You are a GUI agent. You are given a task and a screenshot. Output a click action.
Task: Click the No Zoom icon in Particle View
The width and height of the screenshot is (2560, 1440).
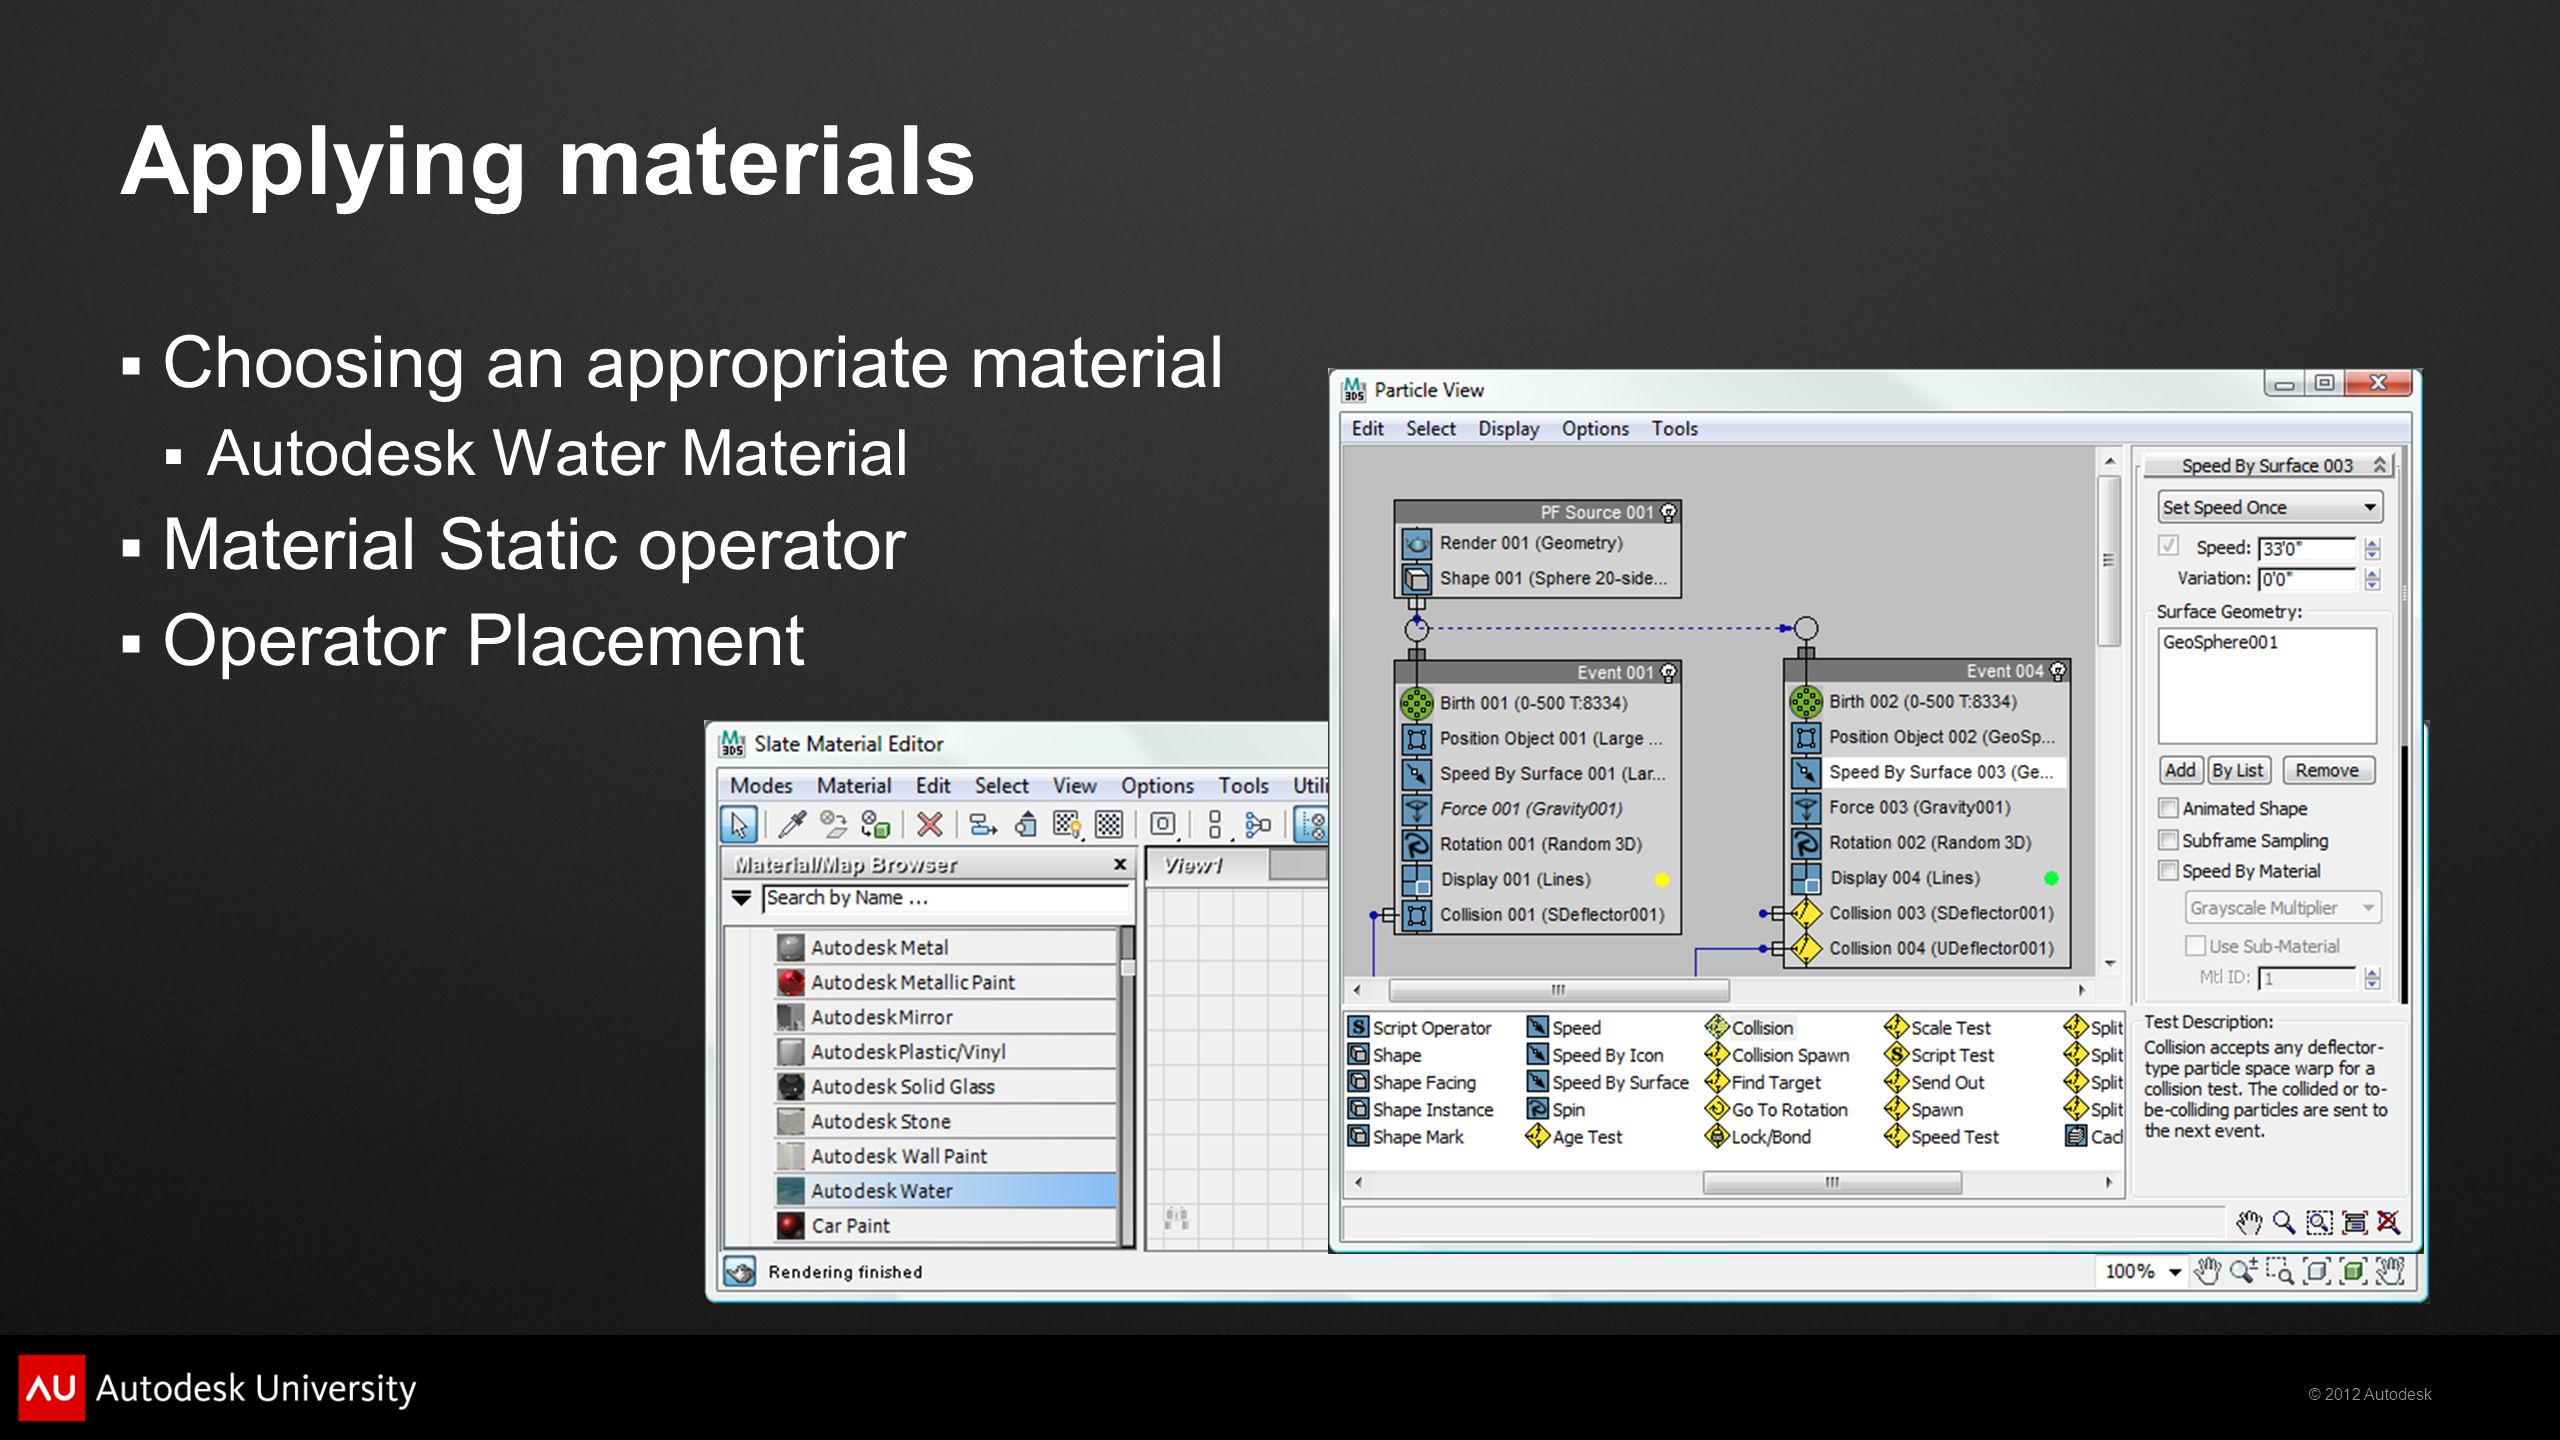[2389, 1222]
